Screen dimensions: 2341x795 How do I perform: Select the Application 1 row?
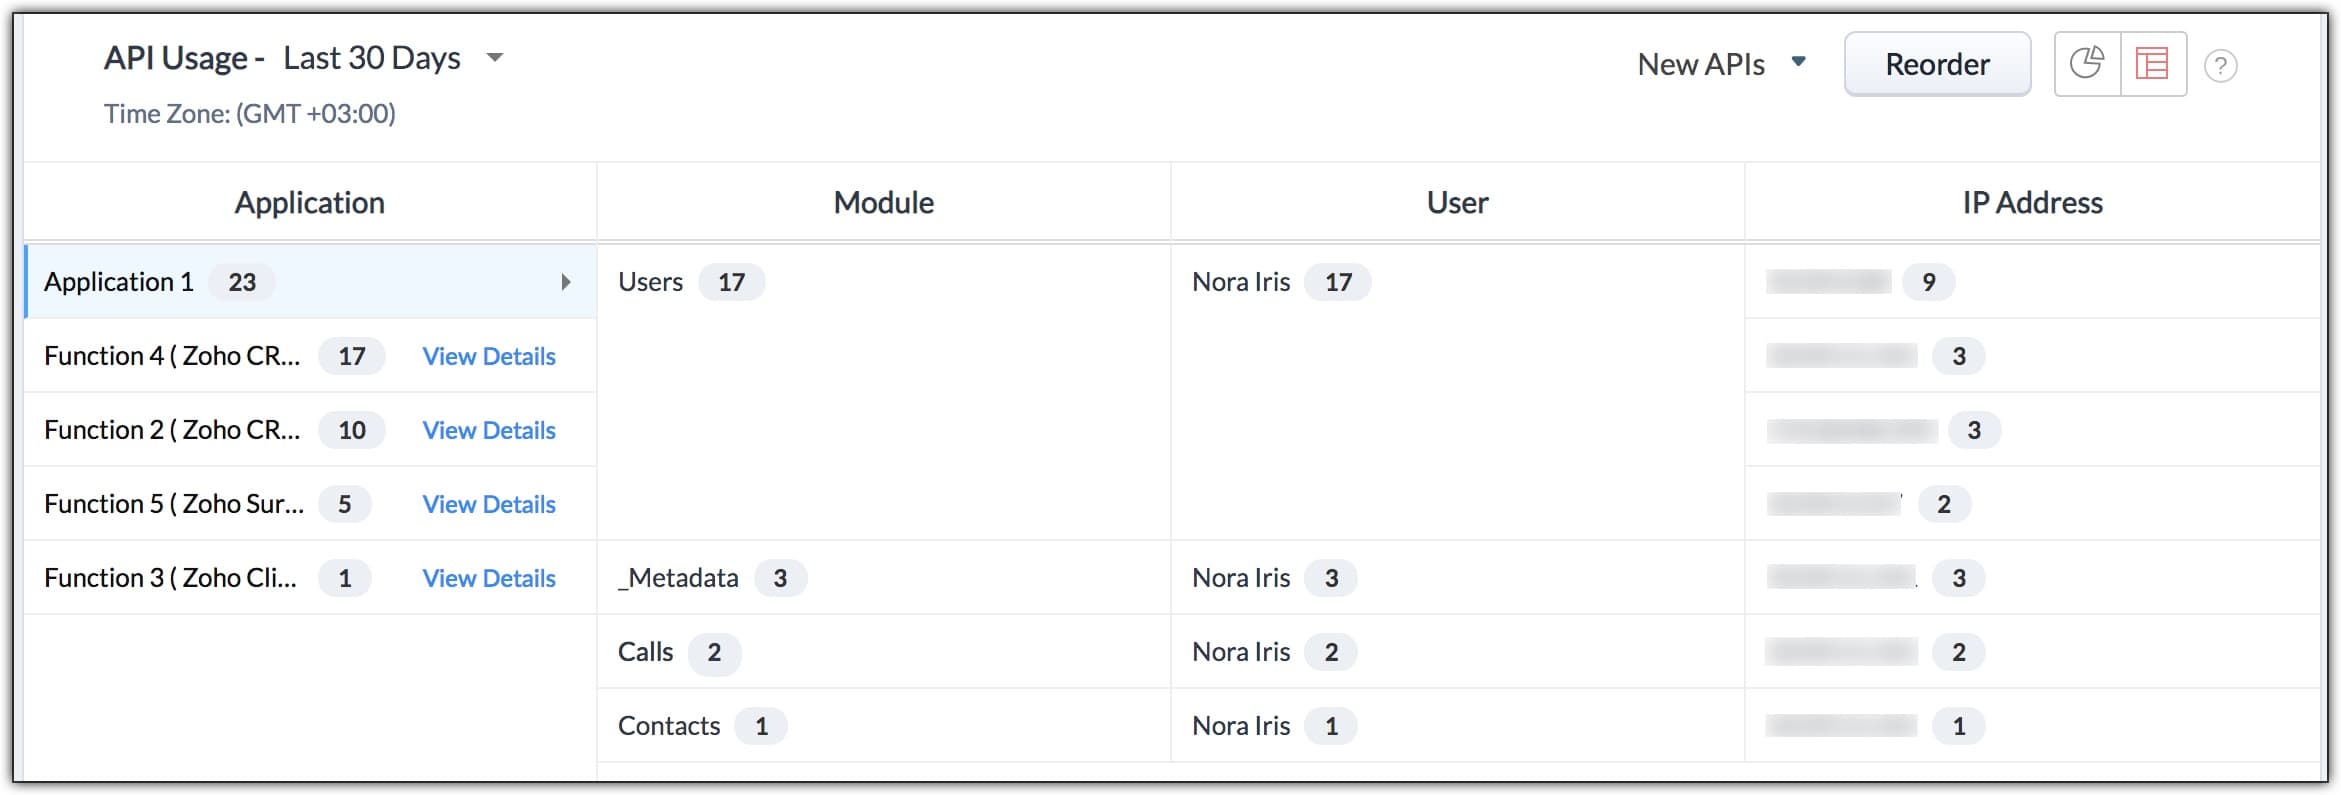point(119,282)
